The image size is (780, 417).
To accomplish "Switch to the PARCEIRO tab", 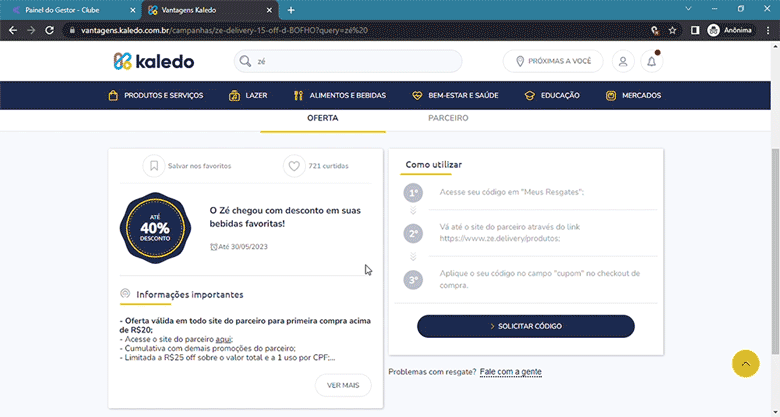I will [448, 118].
